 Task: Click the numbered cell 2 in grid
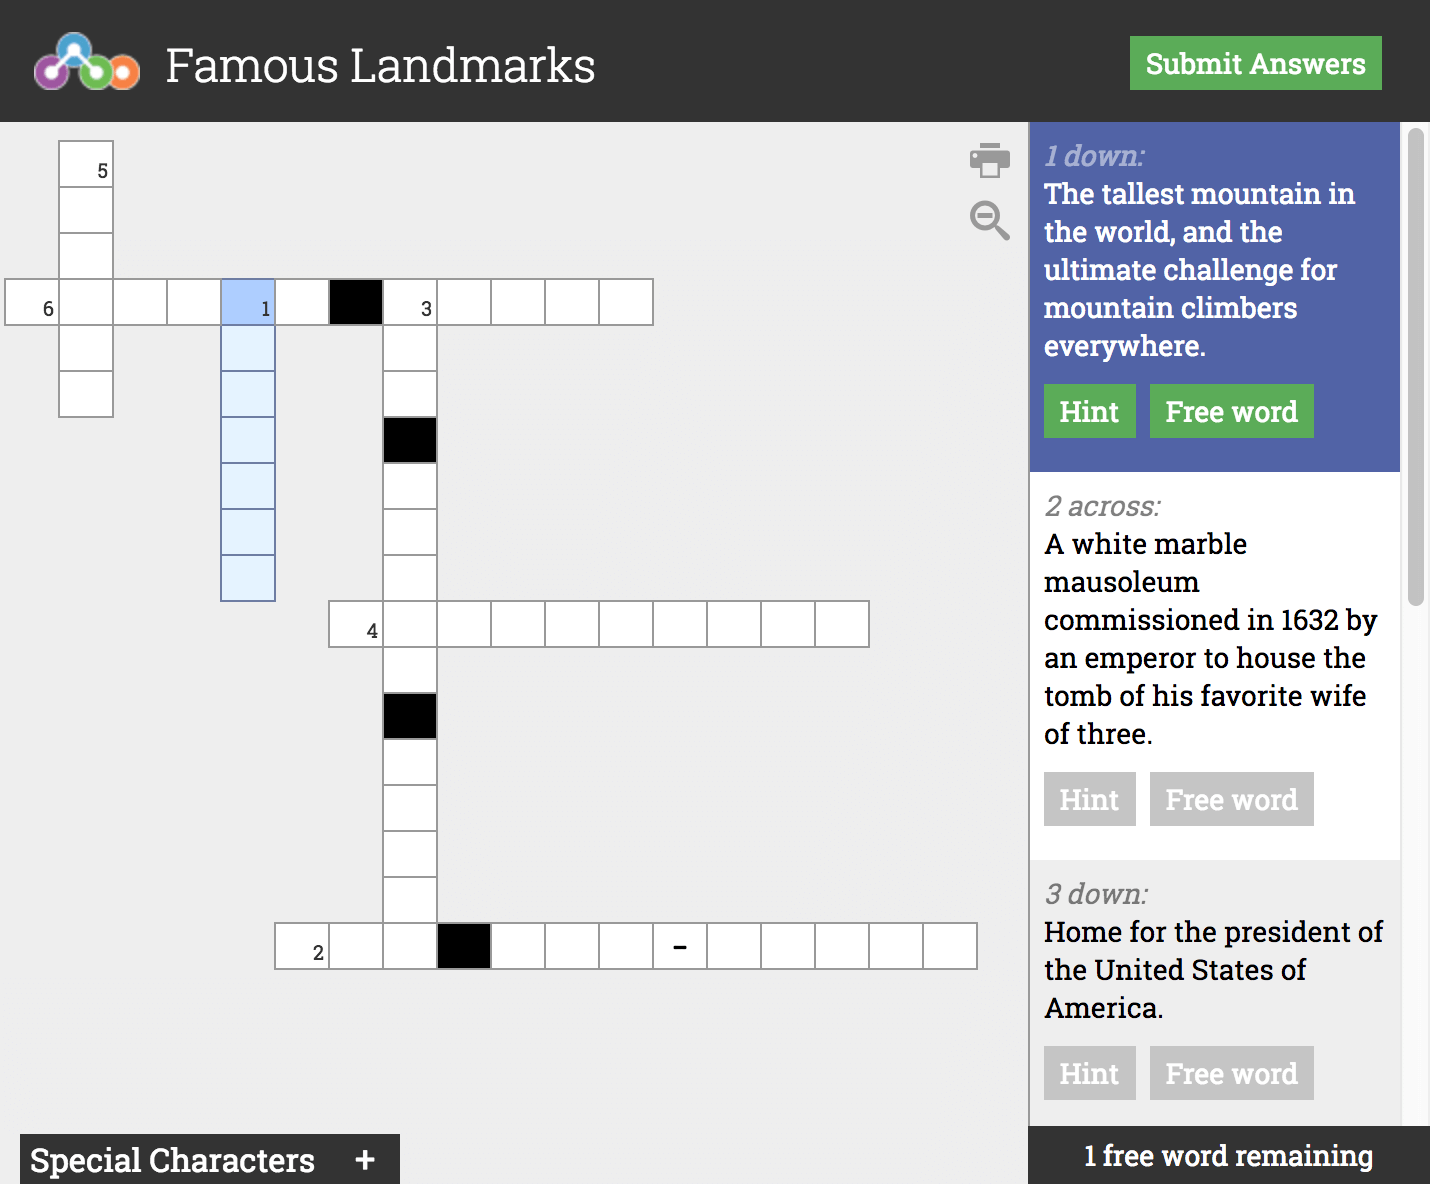(x=302, y=946)
